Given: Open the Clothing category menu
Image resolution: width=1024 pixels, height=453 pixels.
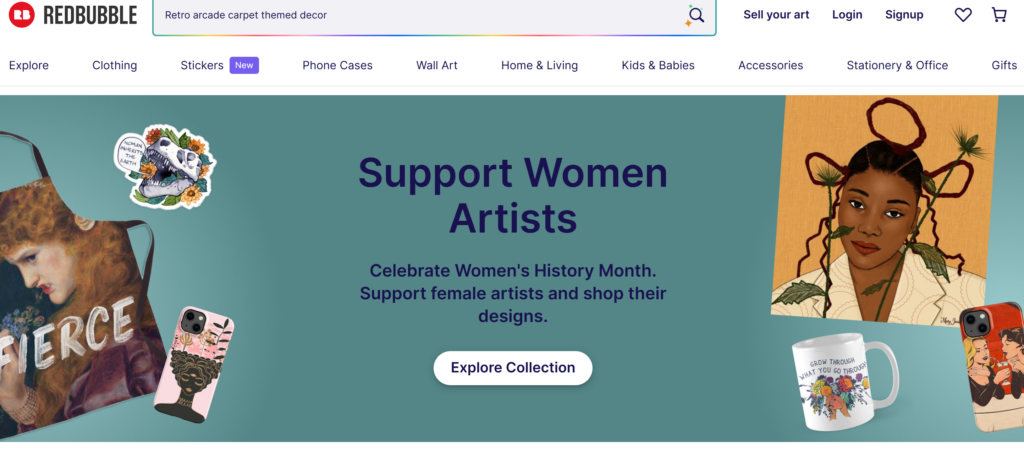Looking at the screenshot, I should tap(114, 65).
